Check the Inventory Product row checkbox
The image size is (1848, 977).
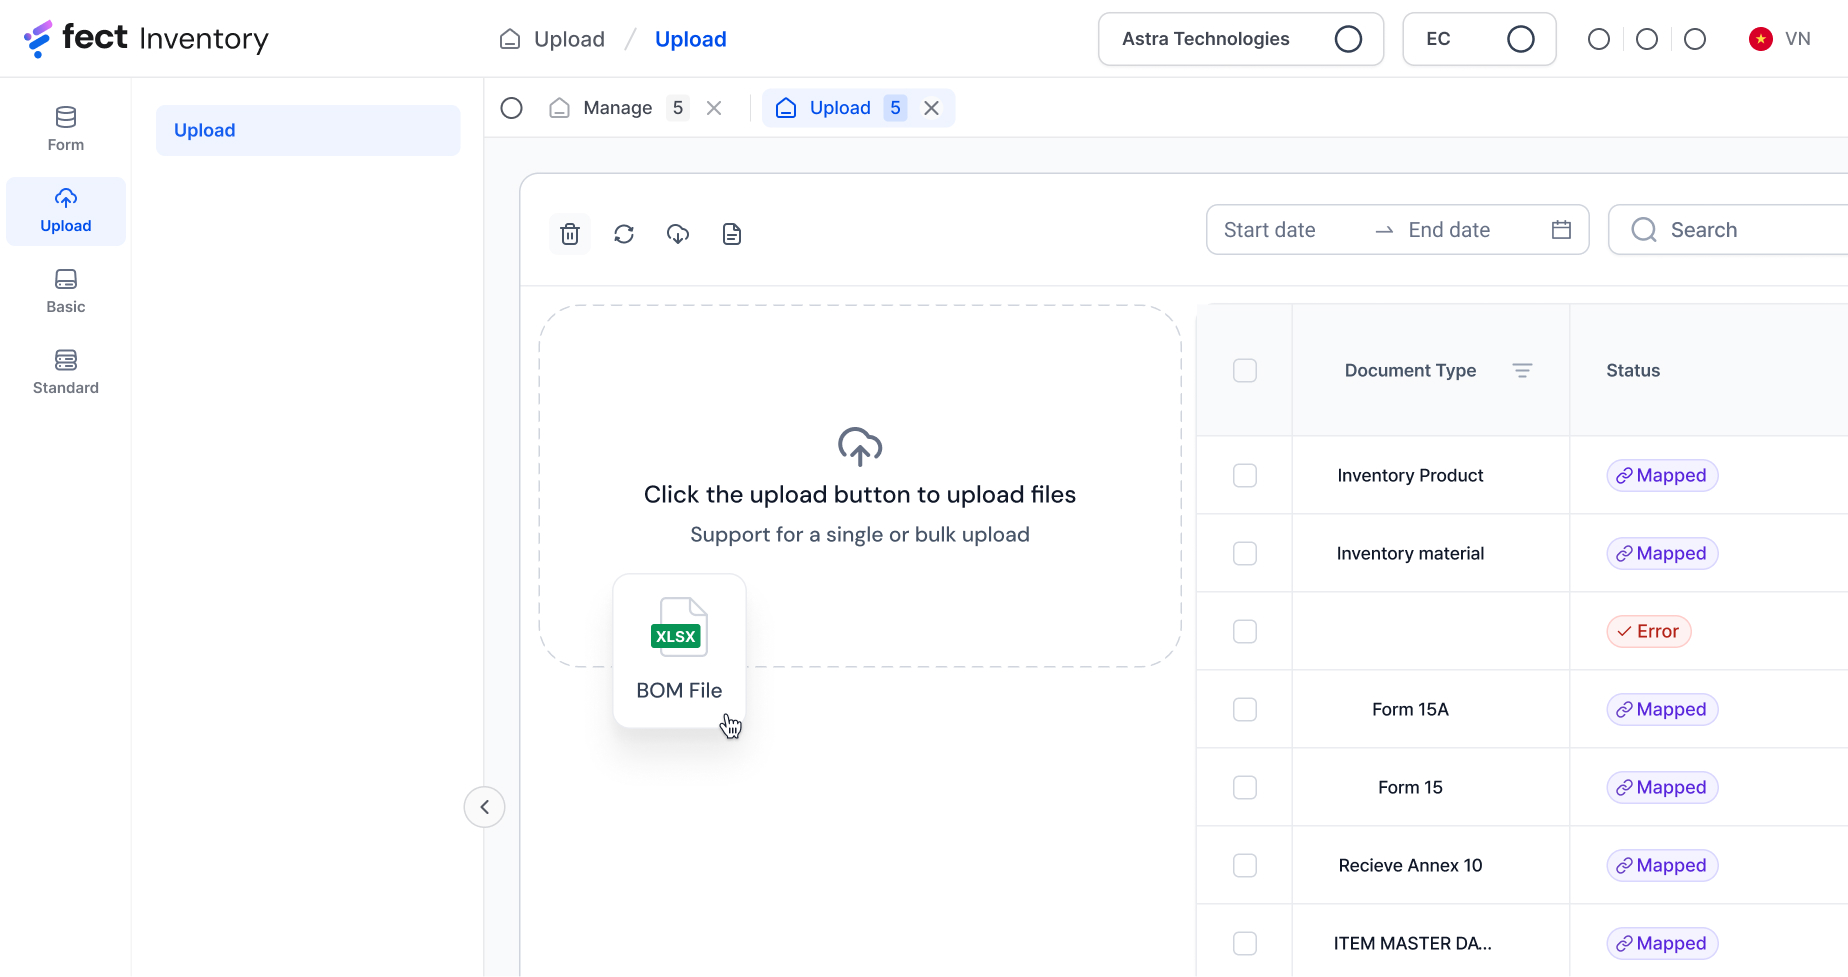click(1245, 476)
